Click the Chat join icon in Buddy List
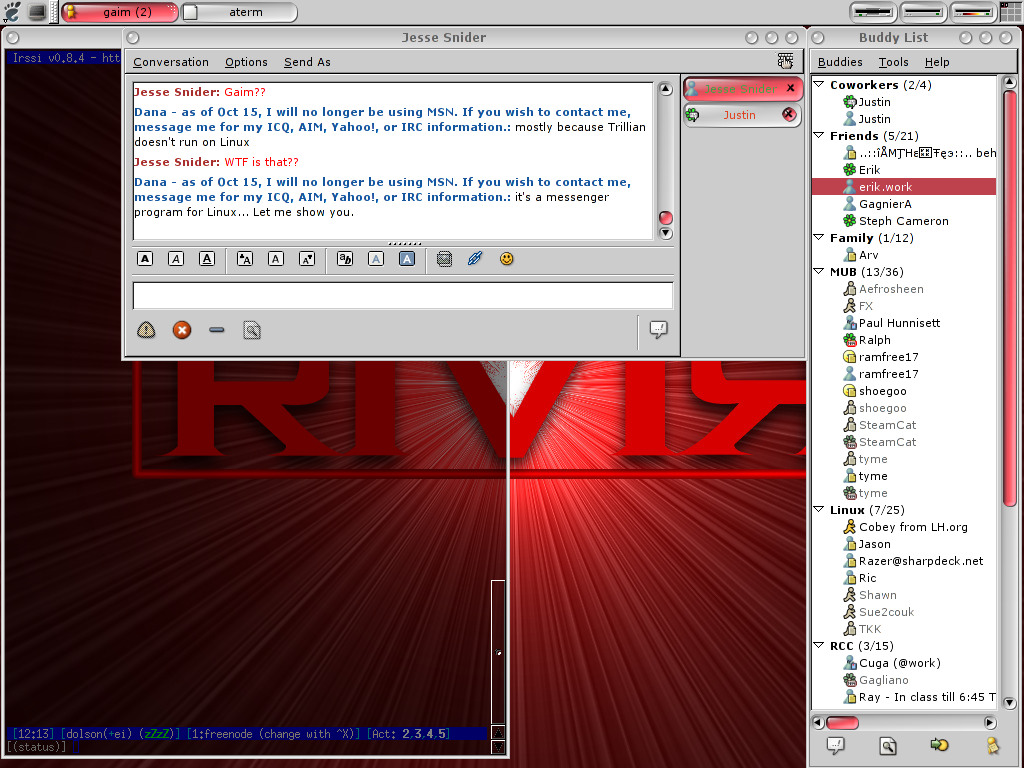This screenshot has width=1024, height=768. (939, 744)
